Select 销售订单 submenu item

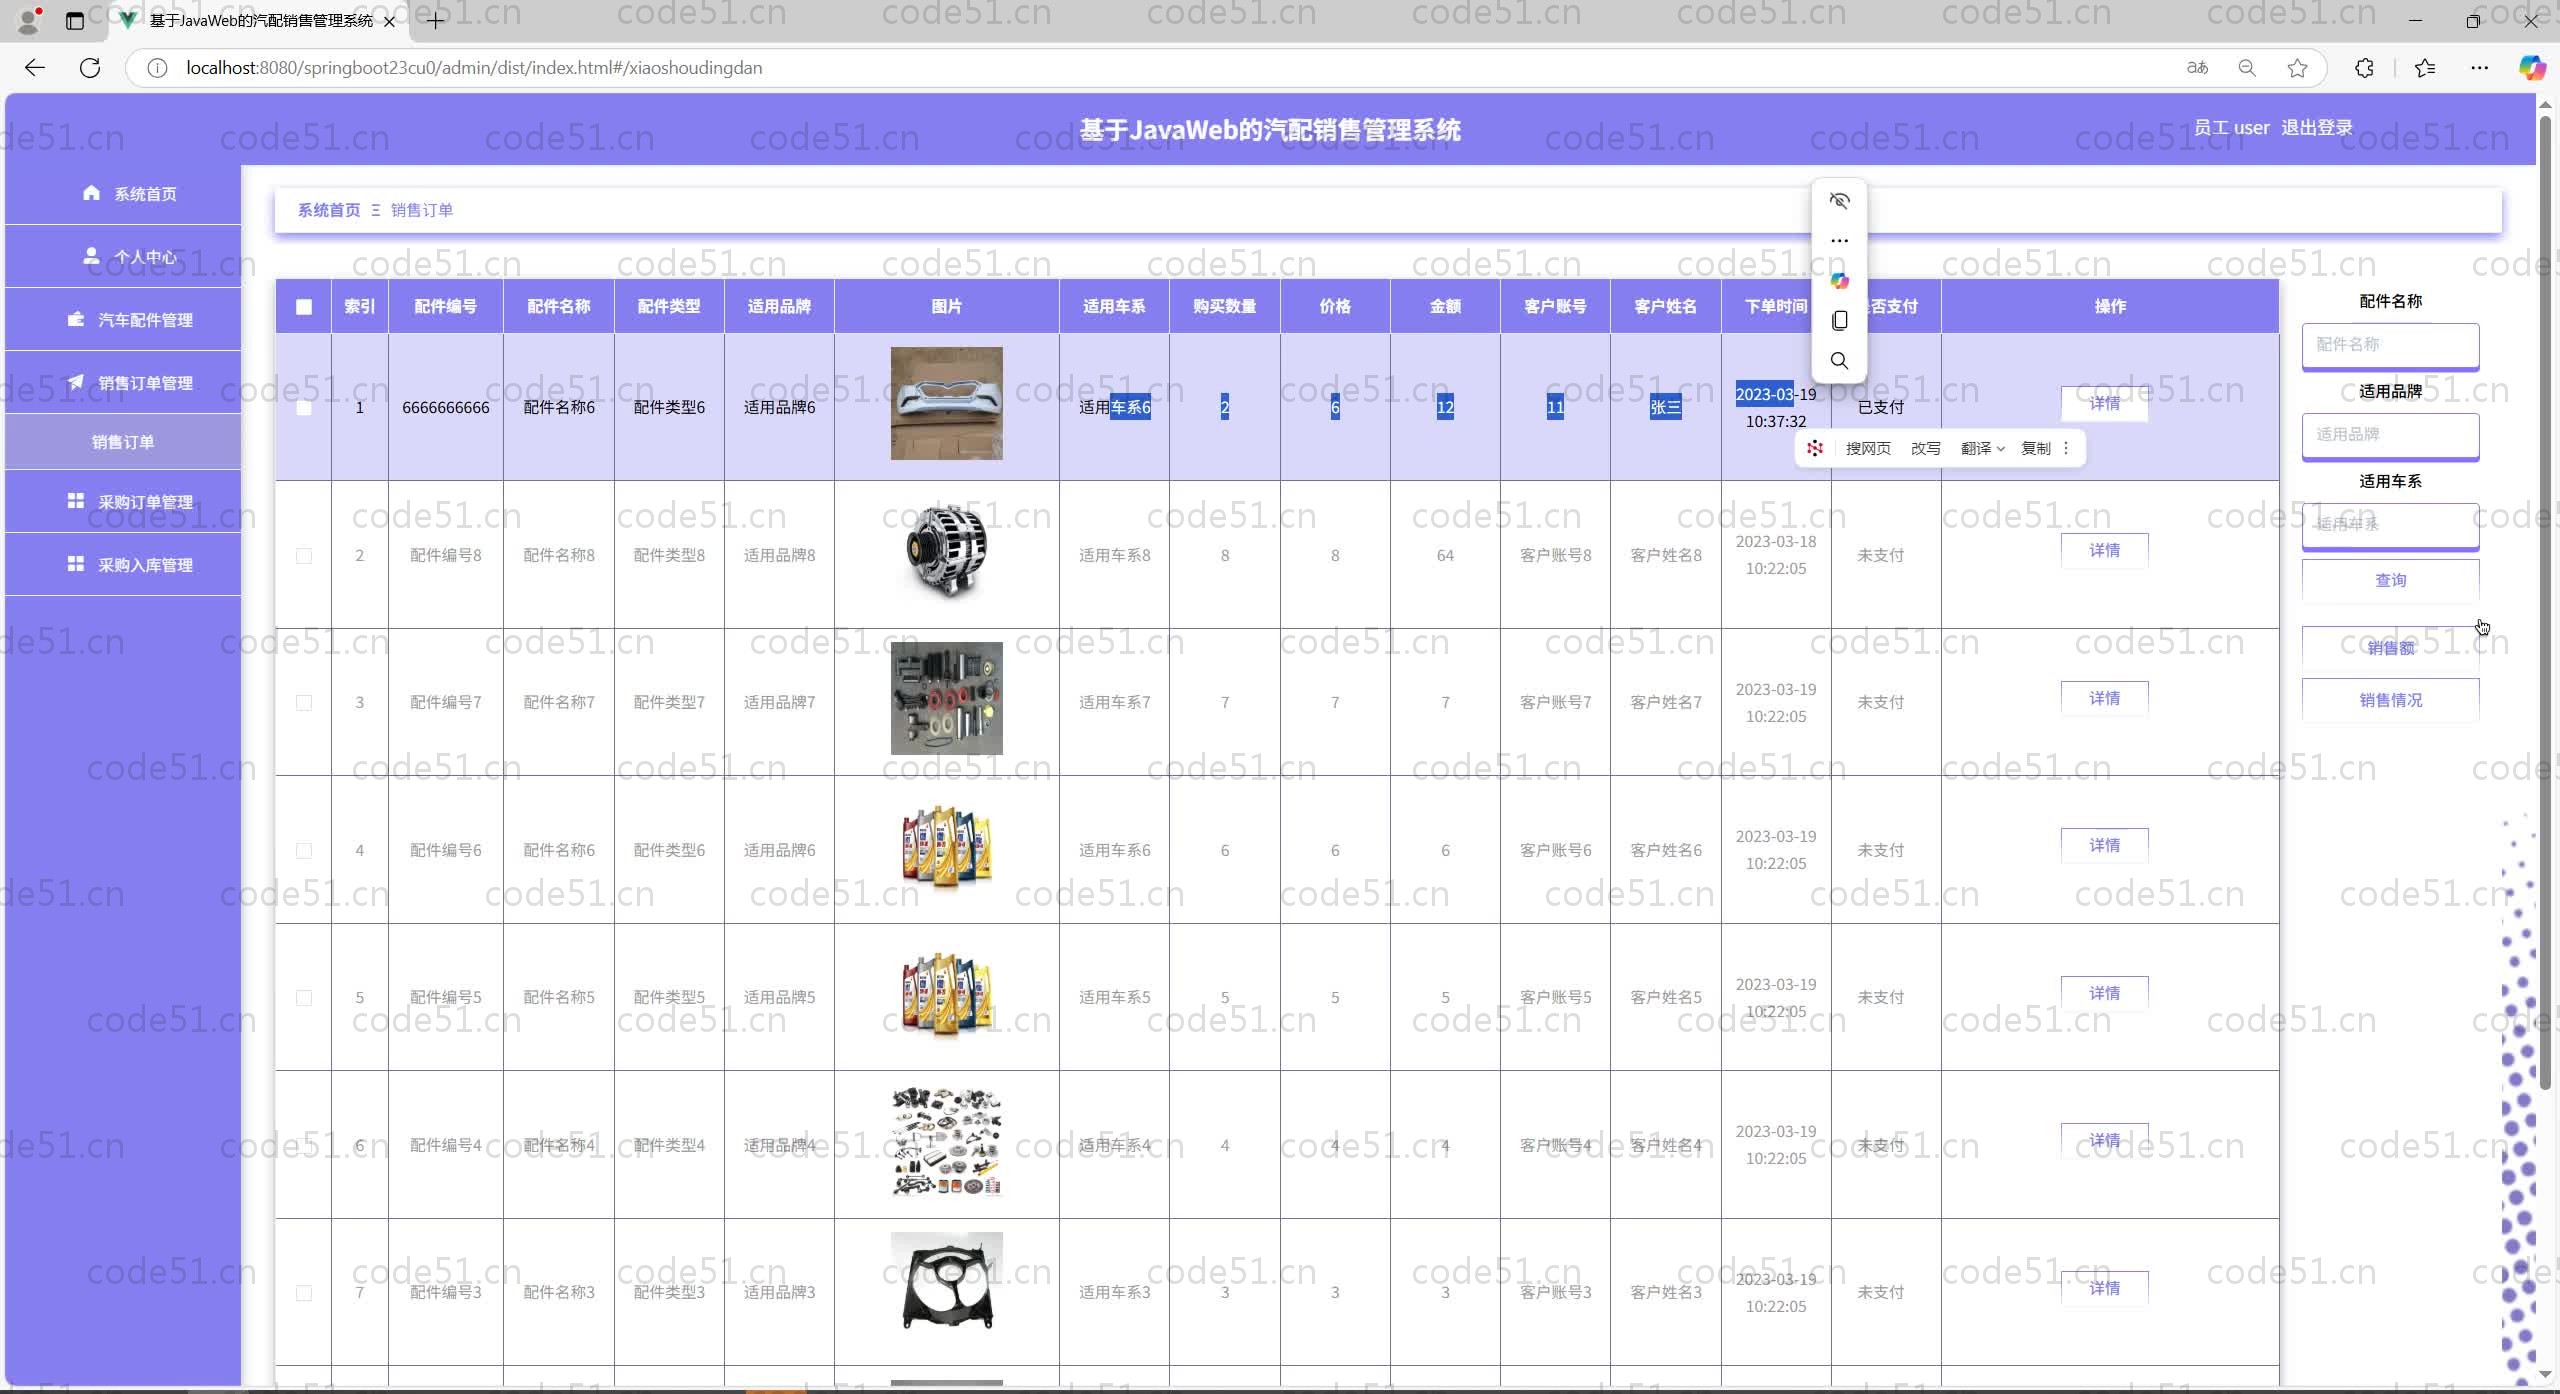point(123,442)
